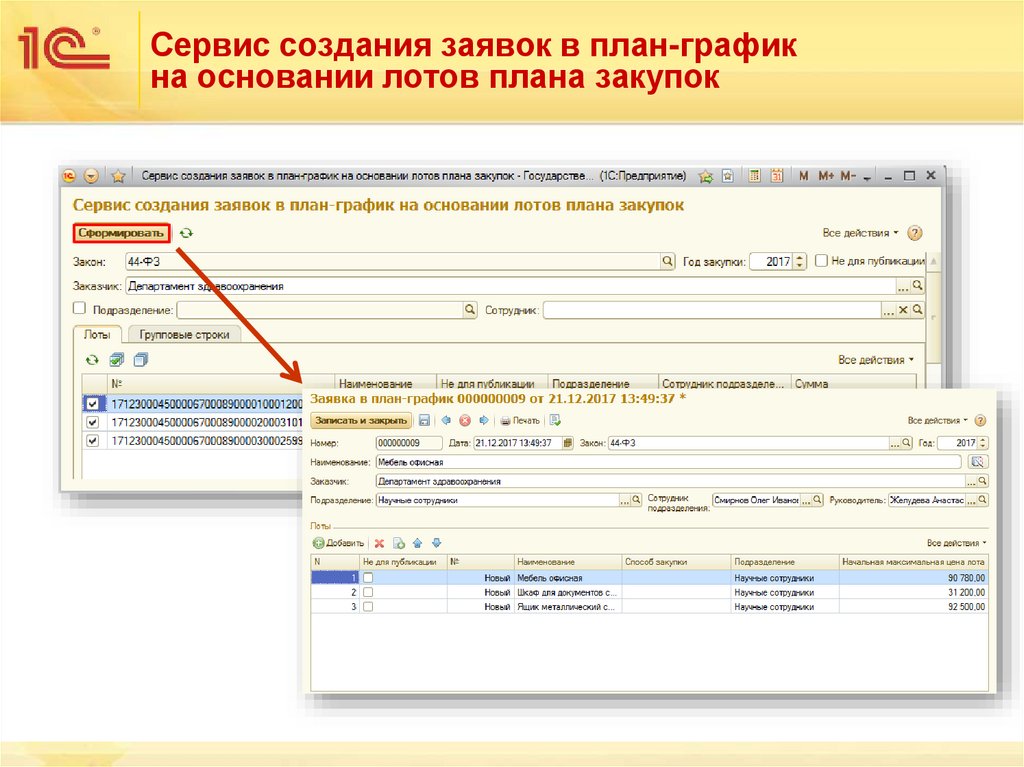Move lot down with blue arrow
This screenshot has width=1024, height=767.
[x=437, y=543]
